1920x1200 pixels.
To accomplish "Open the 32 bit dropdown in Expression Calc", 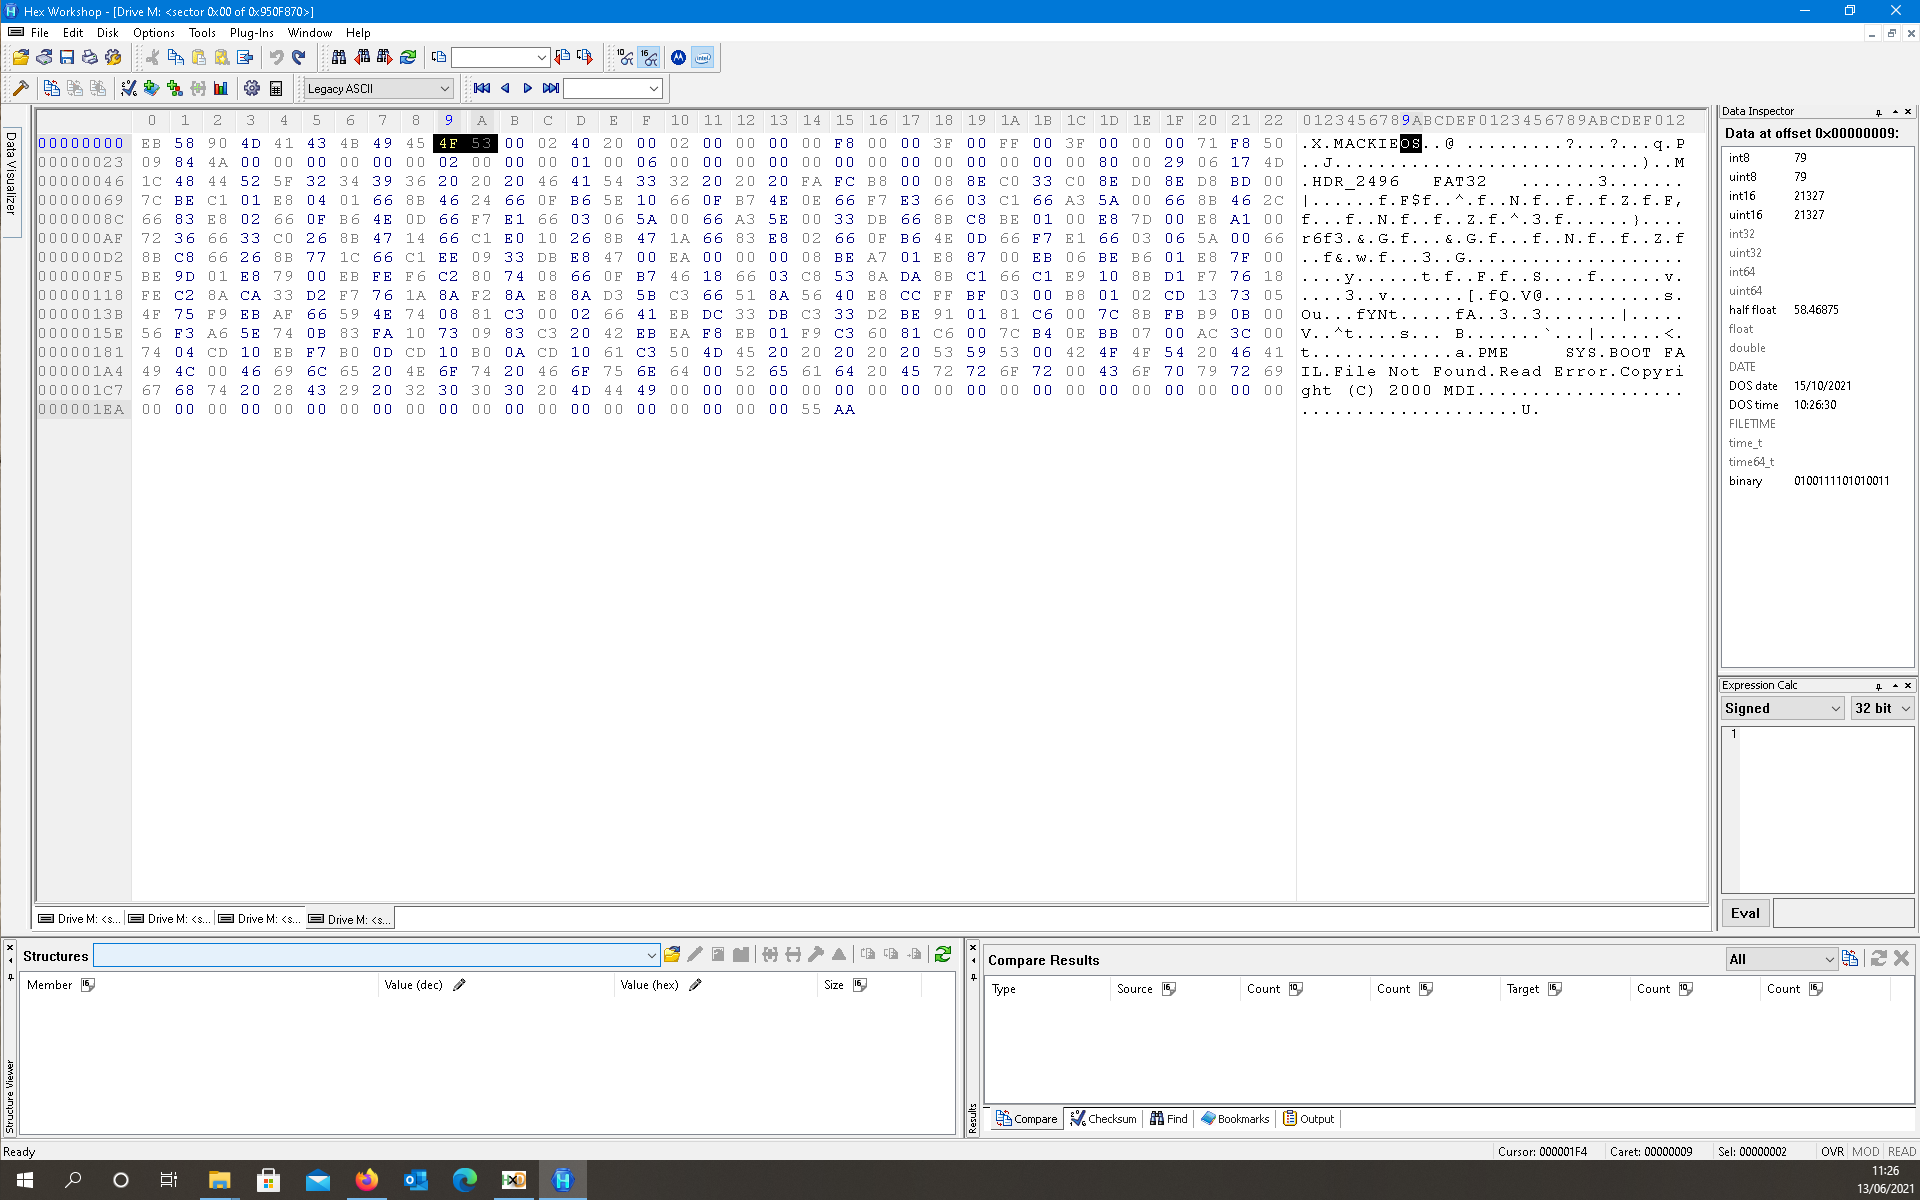I will click(1882, 708).
